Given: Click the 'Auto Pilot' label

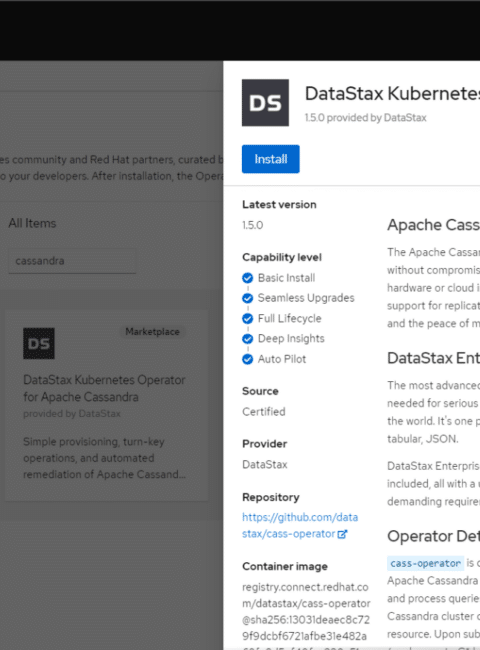Looking at the screenshot, I should tap(282, 359).
